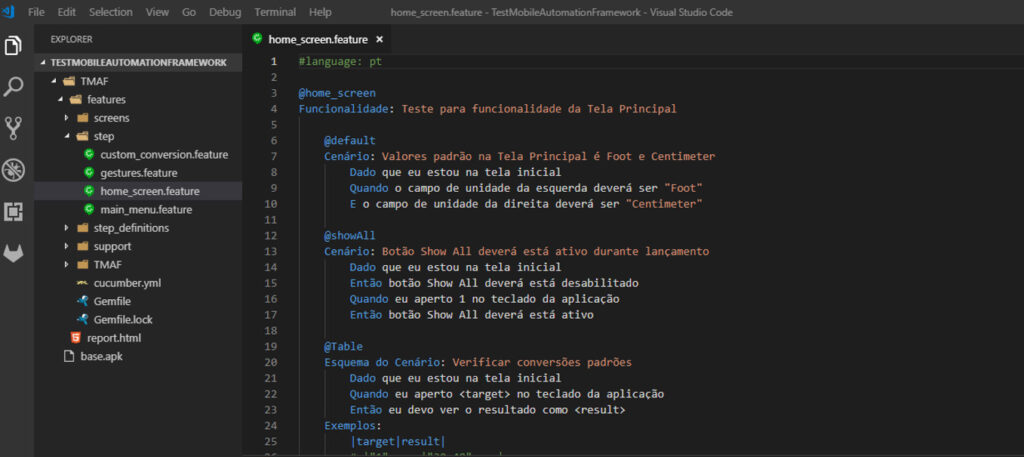Collapse the TESTMOBILEAUTOMATIONFRAMEWORK root section
The height and width of the screenshot is (457, 1024).
tap(44, 63)
